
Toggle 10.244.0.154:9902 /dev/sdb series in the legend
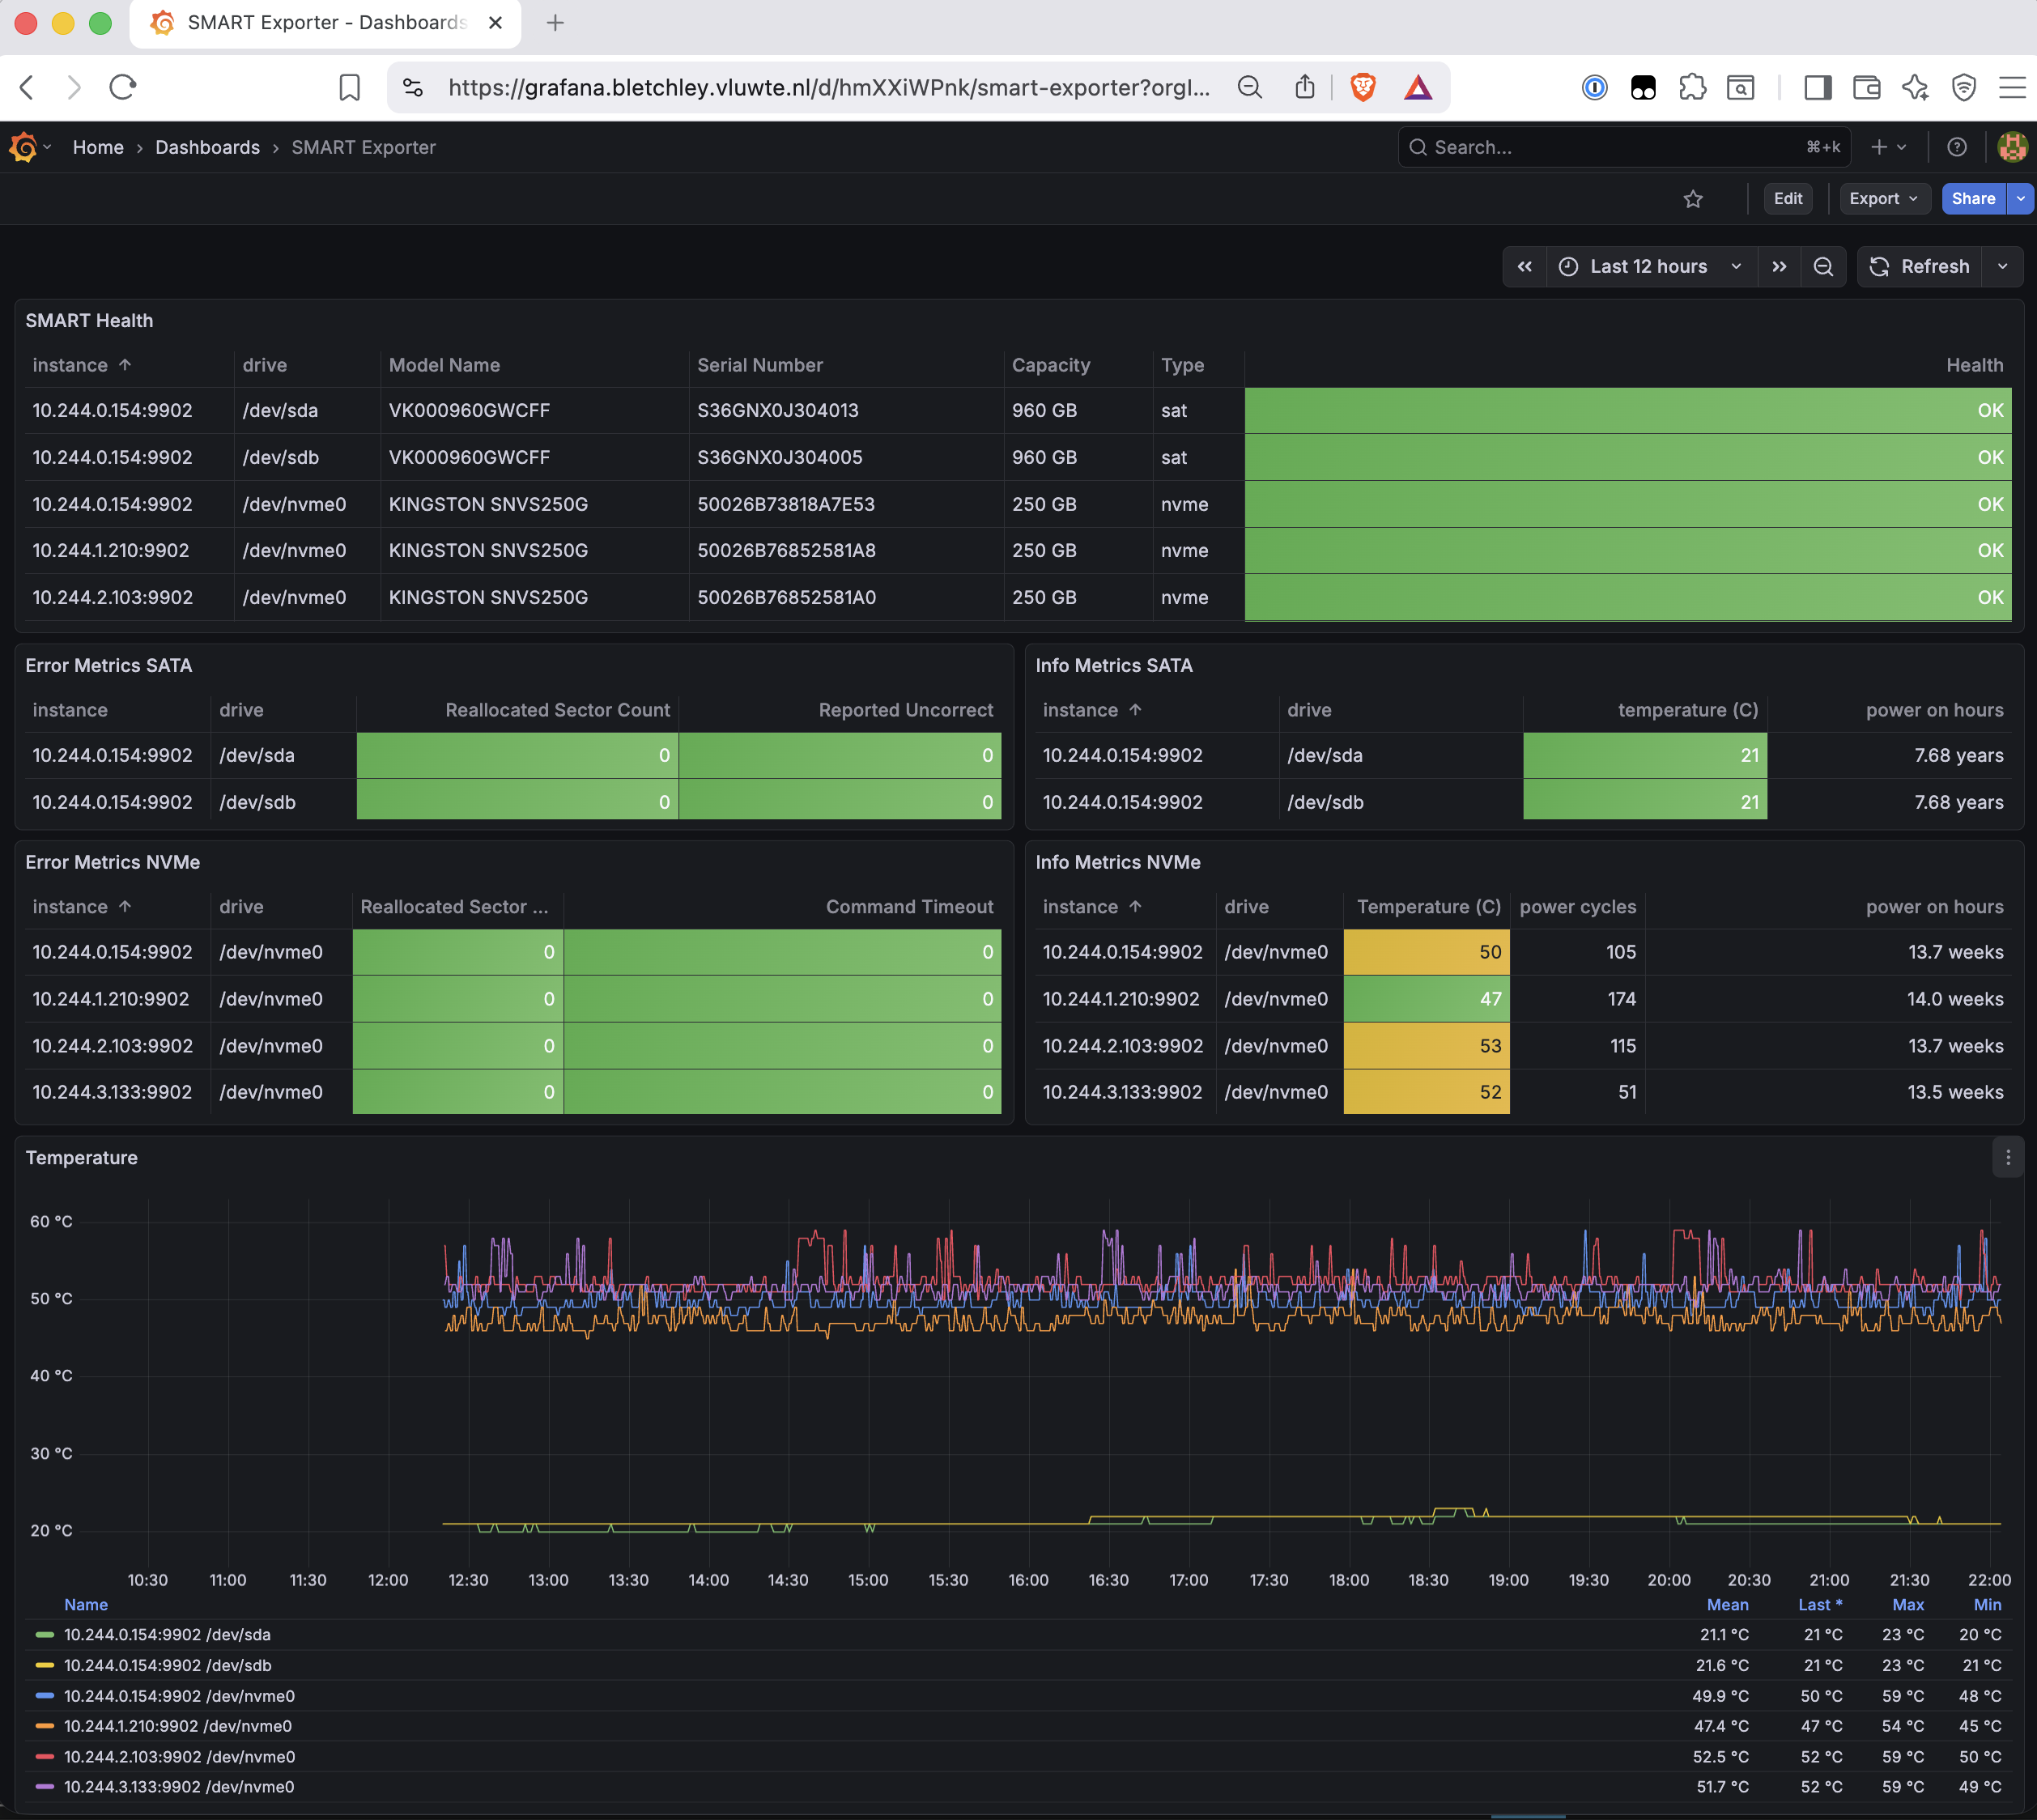click(x=168, y=1665)
